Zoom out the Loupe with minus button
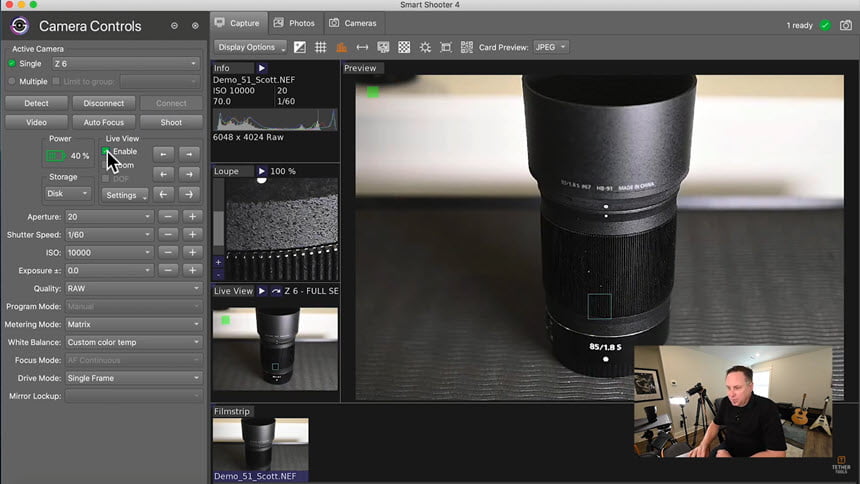 pyautogui.click(x=218, y=274)
